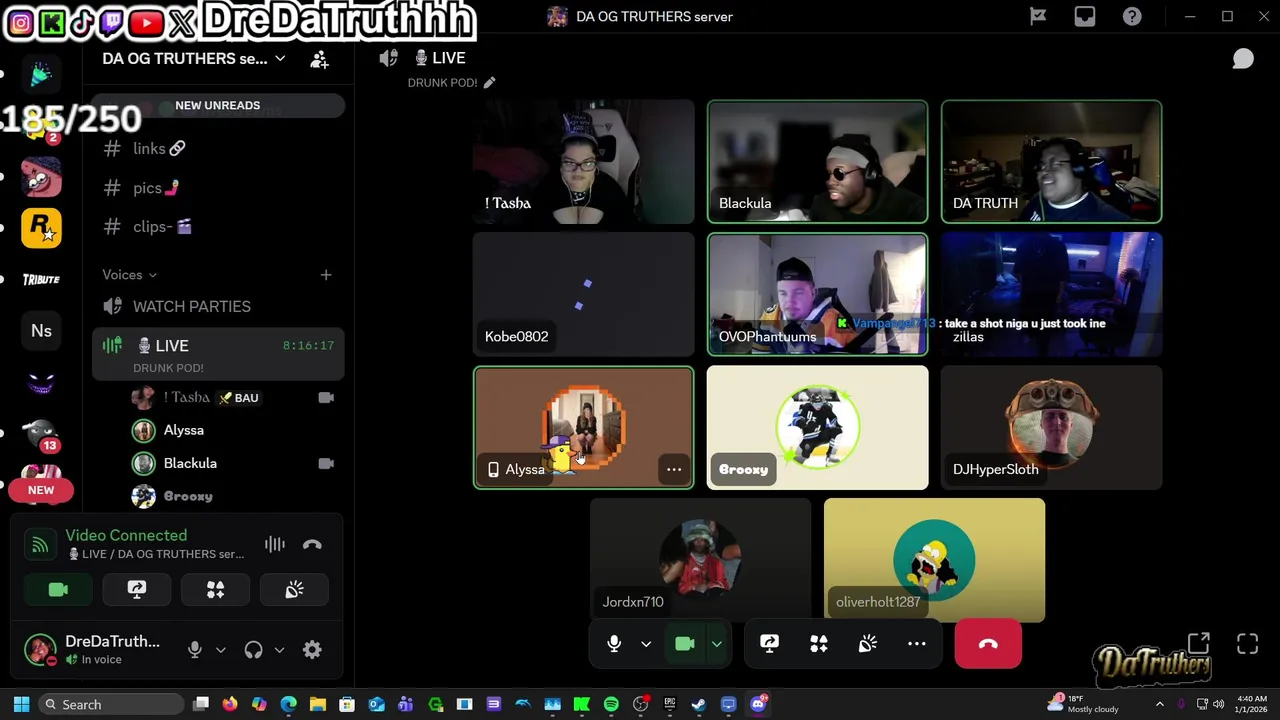Open input device arrow in user panel
The width and height of the screenshot is (1280, 720).
click(x=221, y=650)
